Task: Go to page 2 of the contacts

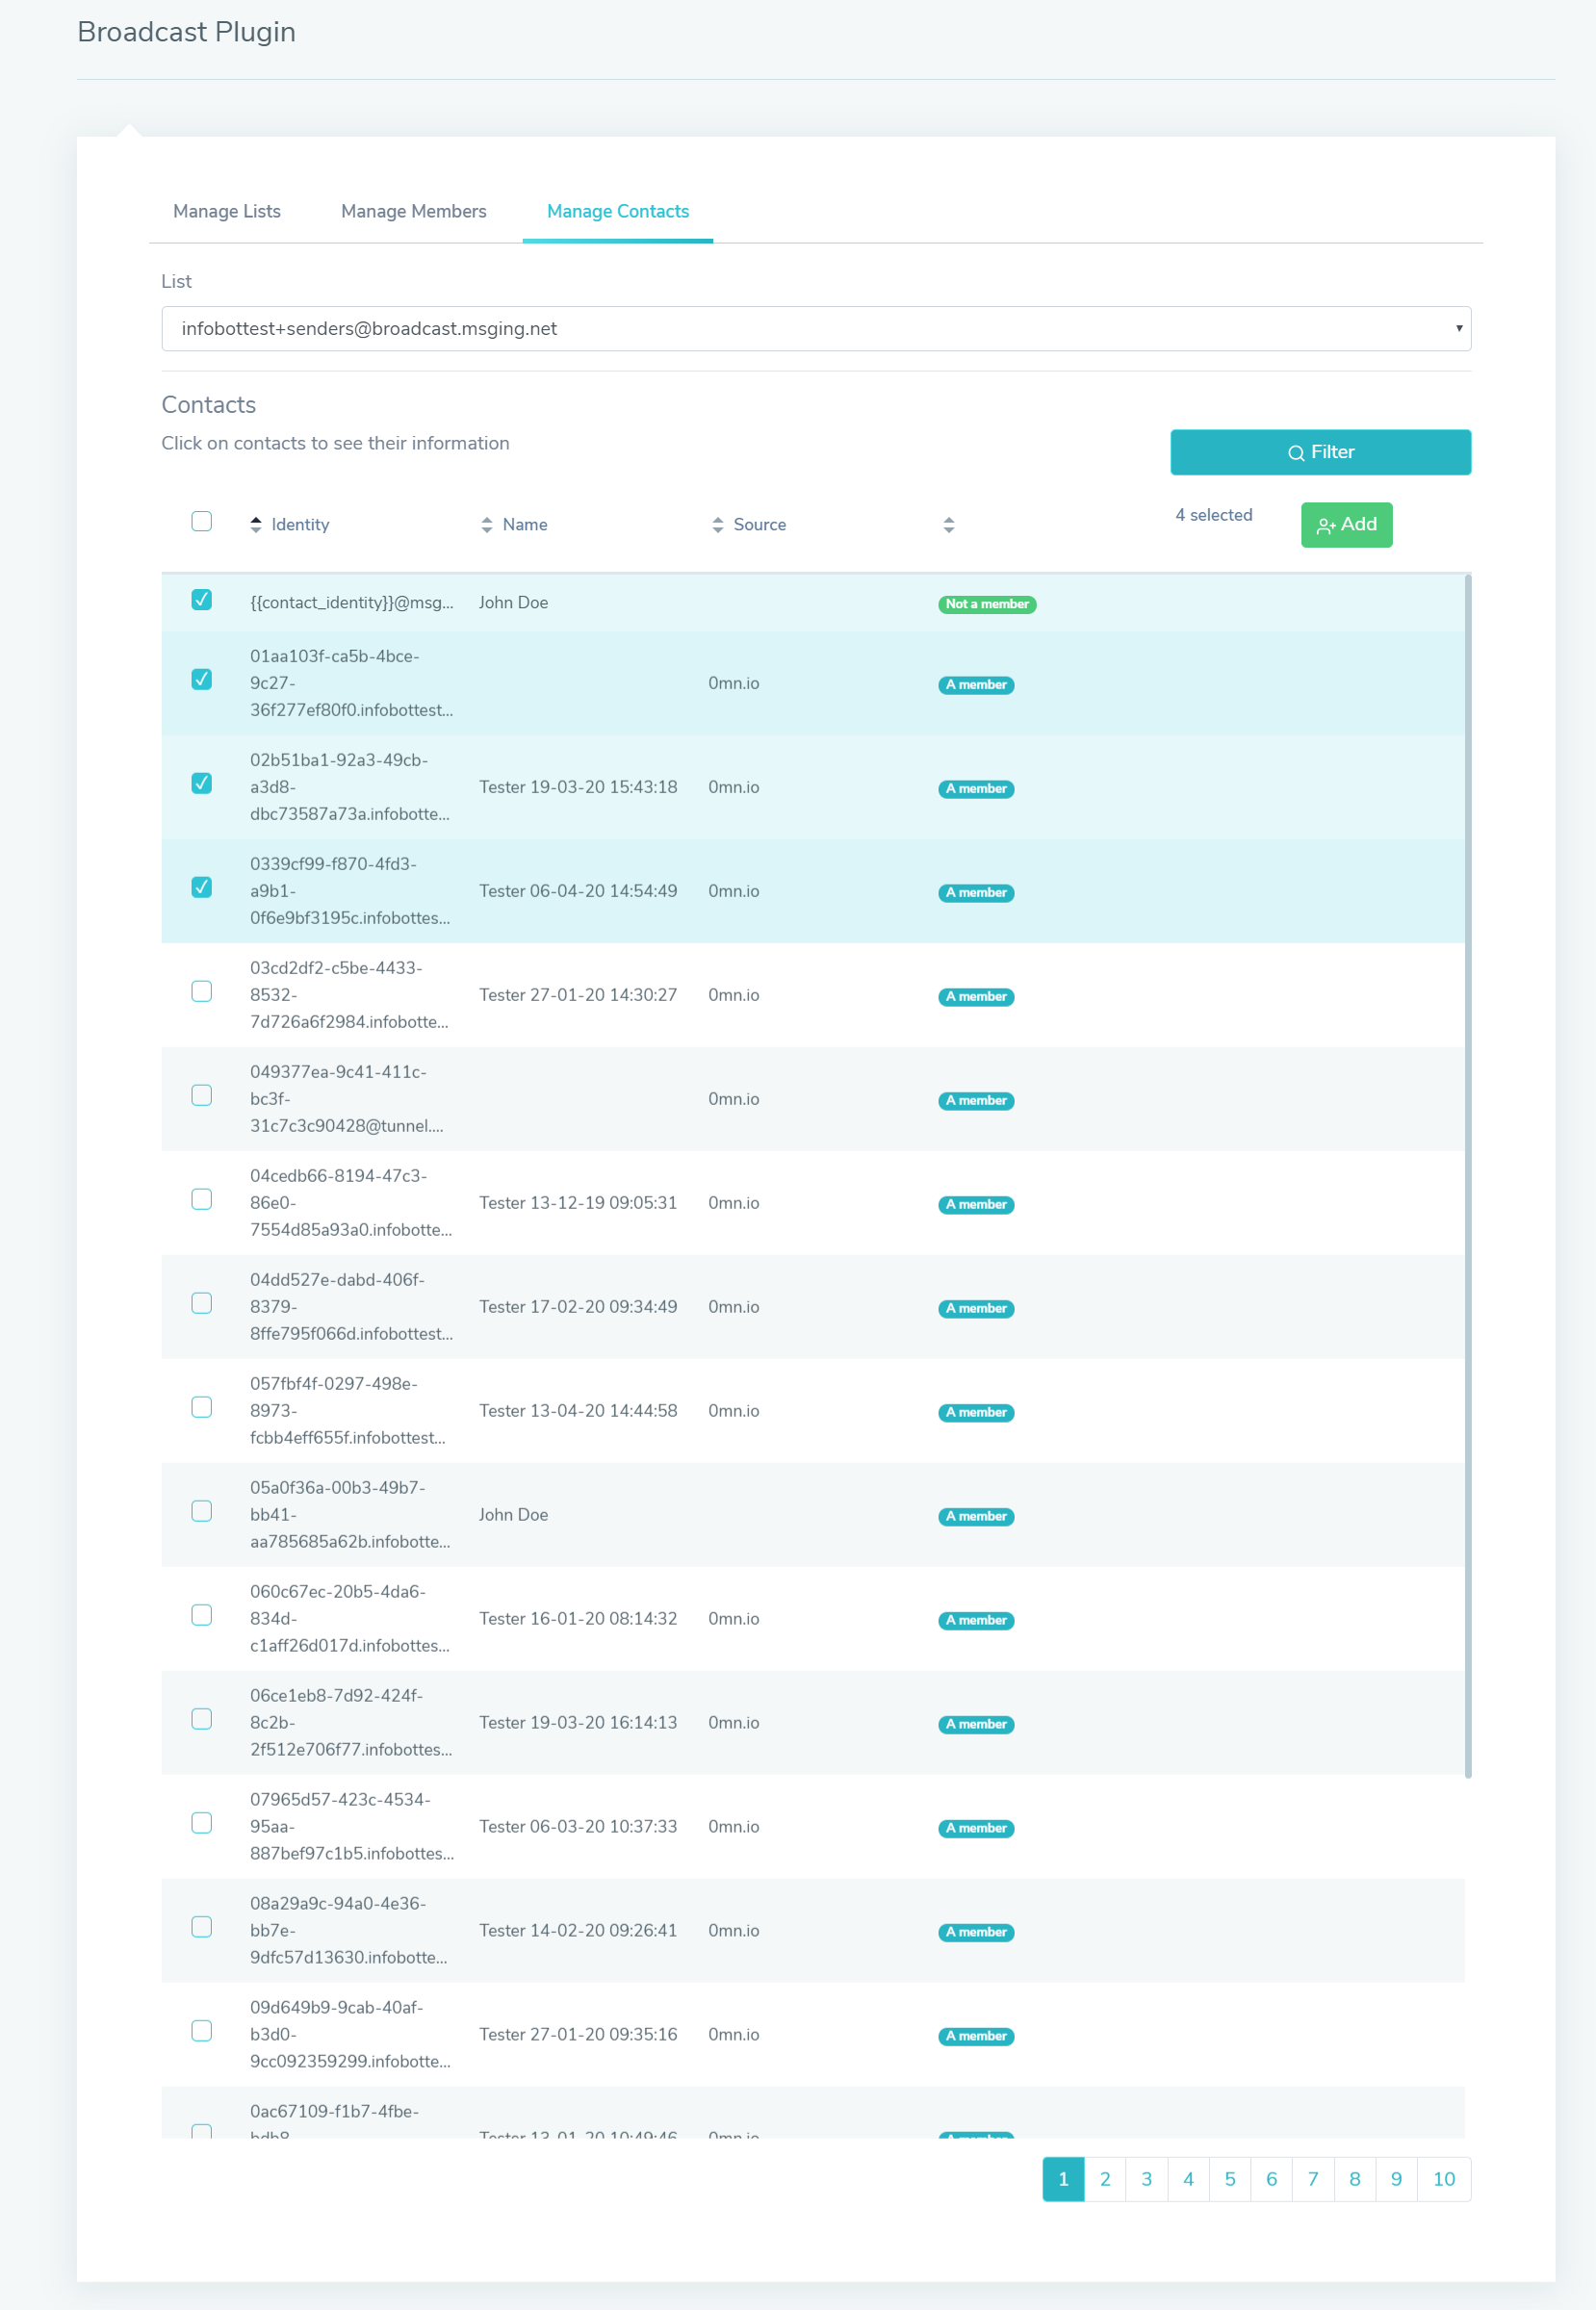Action: (1105, 2180)
